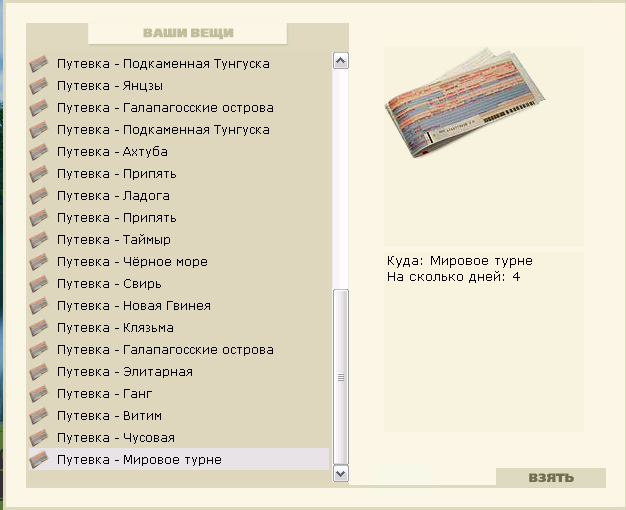The height and width of the screenshot is (510, 626).
Task: Select Путевка - Ганг item
Action: coord(179,394)
